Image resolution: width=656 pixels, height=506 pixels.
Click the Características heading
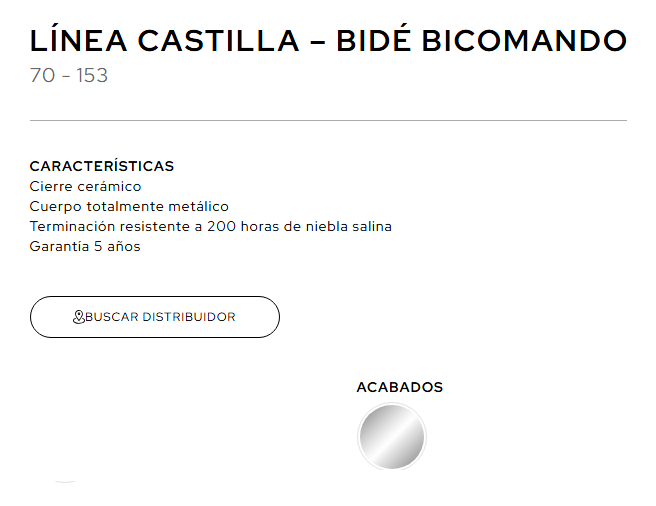coord(102,166)
